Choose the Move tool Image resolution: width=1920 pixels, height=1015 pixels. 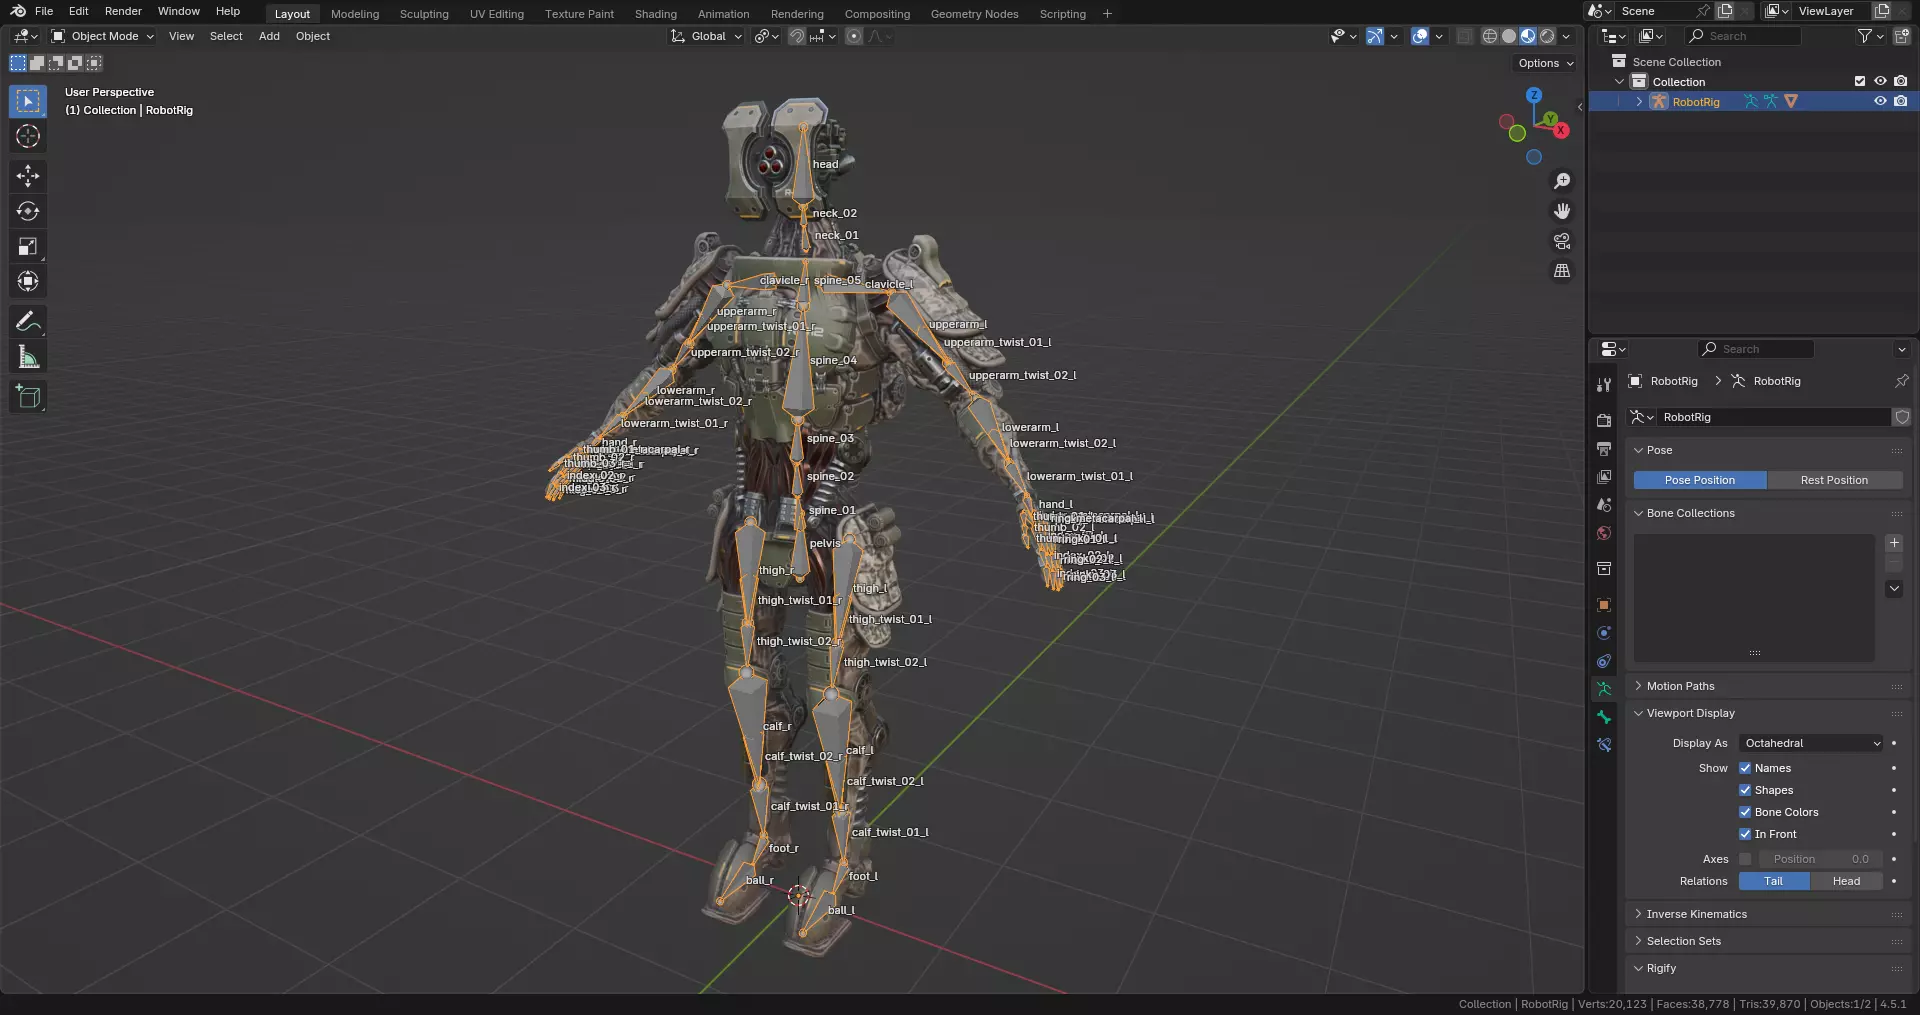pyautogui.click(x=28, y=176)
